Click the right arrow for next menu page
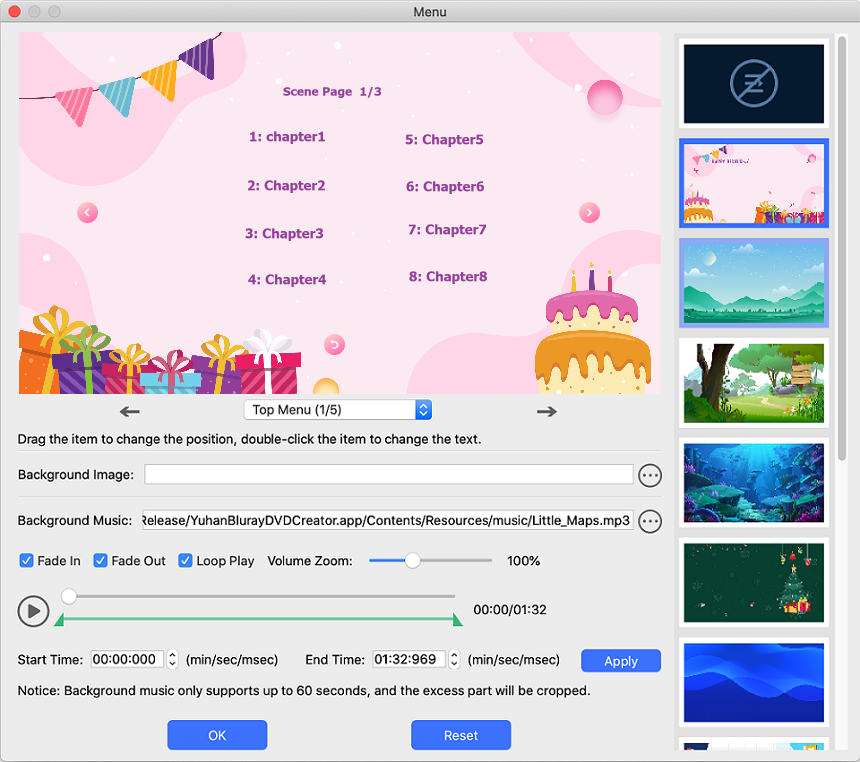This screenshot has height=762, width=860. [x=546, y=411]
